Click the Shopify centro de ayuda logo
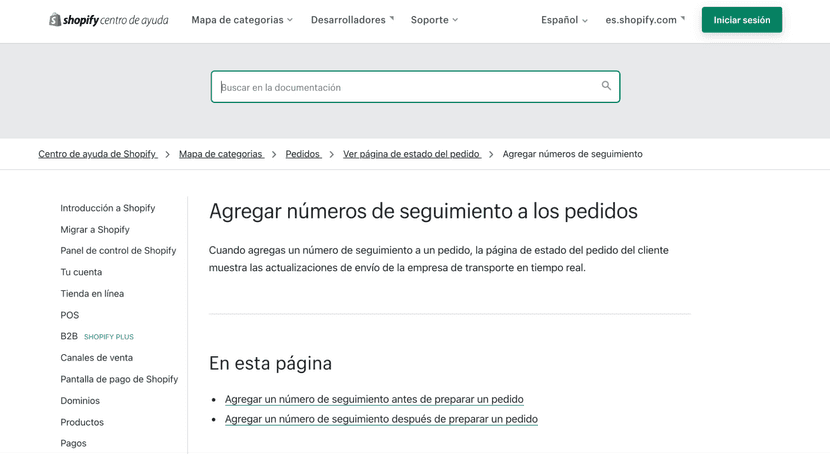The width and height of the screenshot is (830, 455). pyautogui.click(x=108, y=20)
